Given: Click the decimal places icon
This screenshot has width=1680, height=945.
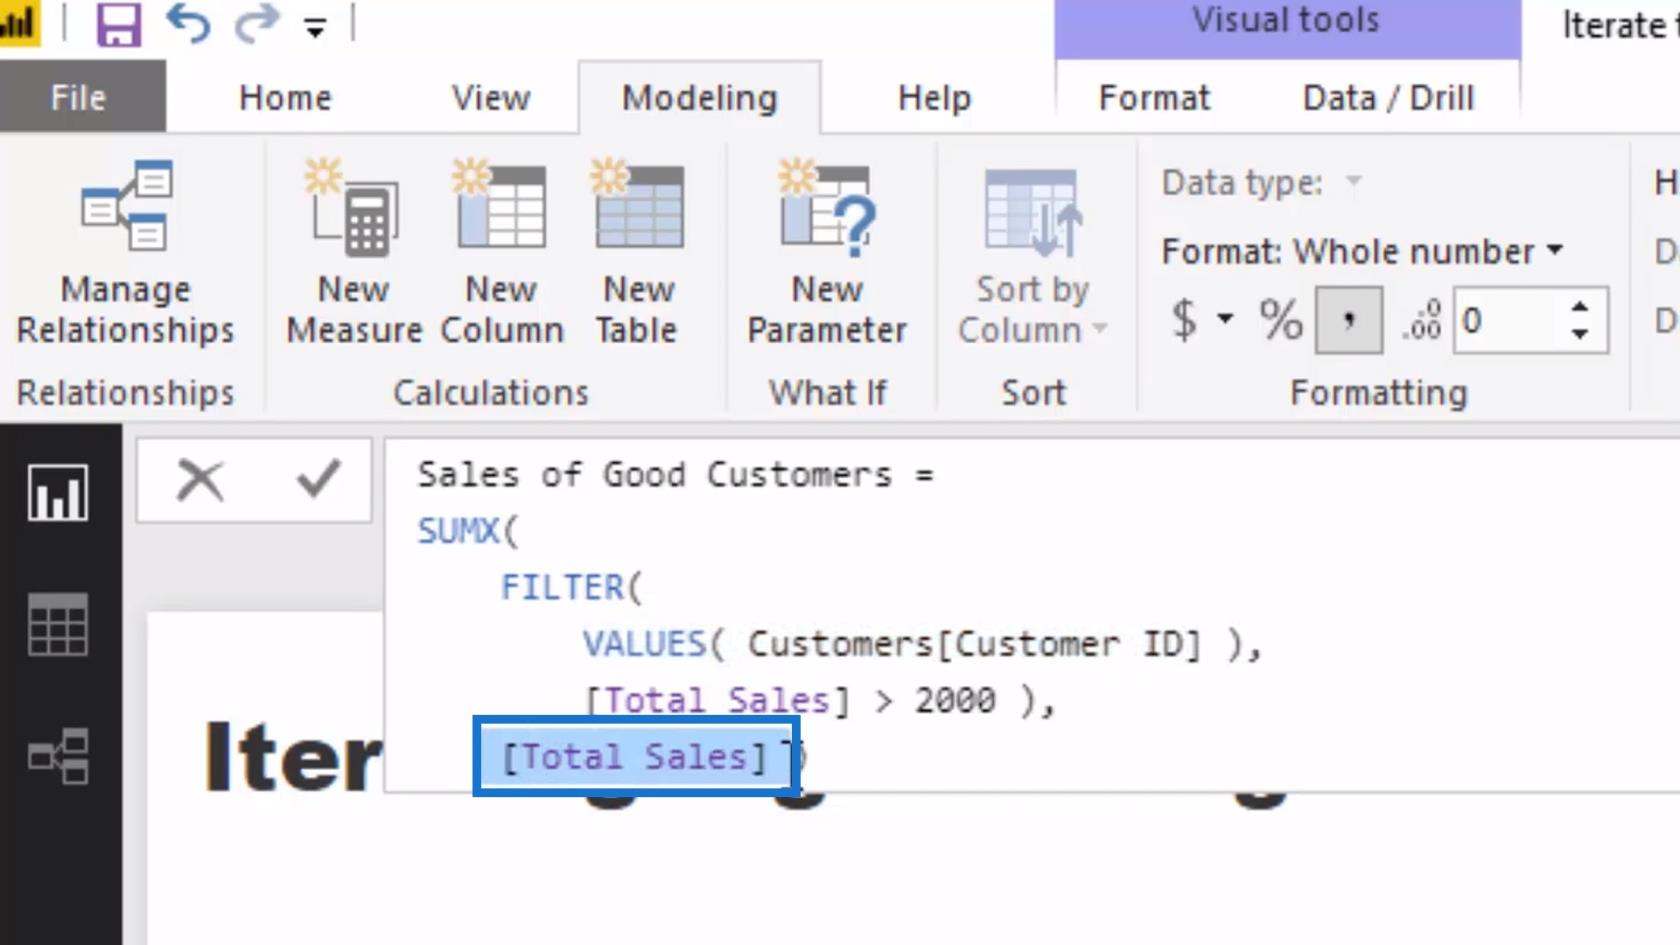Looking at the screenshot, I should [x=1422, y=320].
